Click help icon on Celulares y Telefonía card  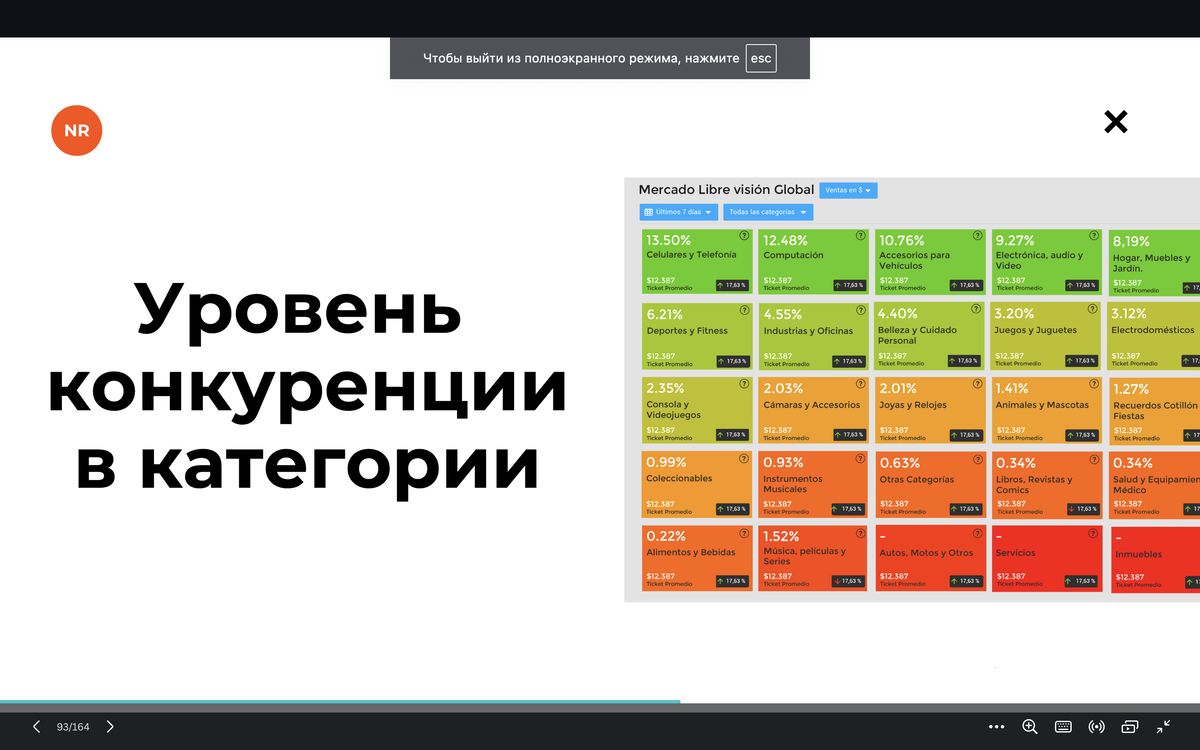point(744,236)
